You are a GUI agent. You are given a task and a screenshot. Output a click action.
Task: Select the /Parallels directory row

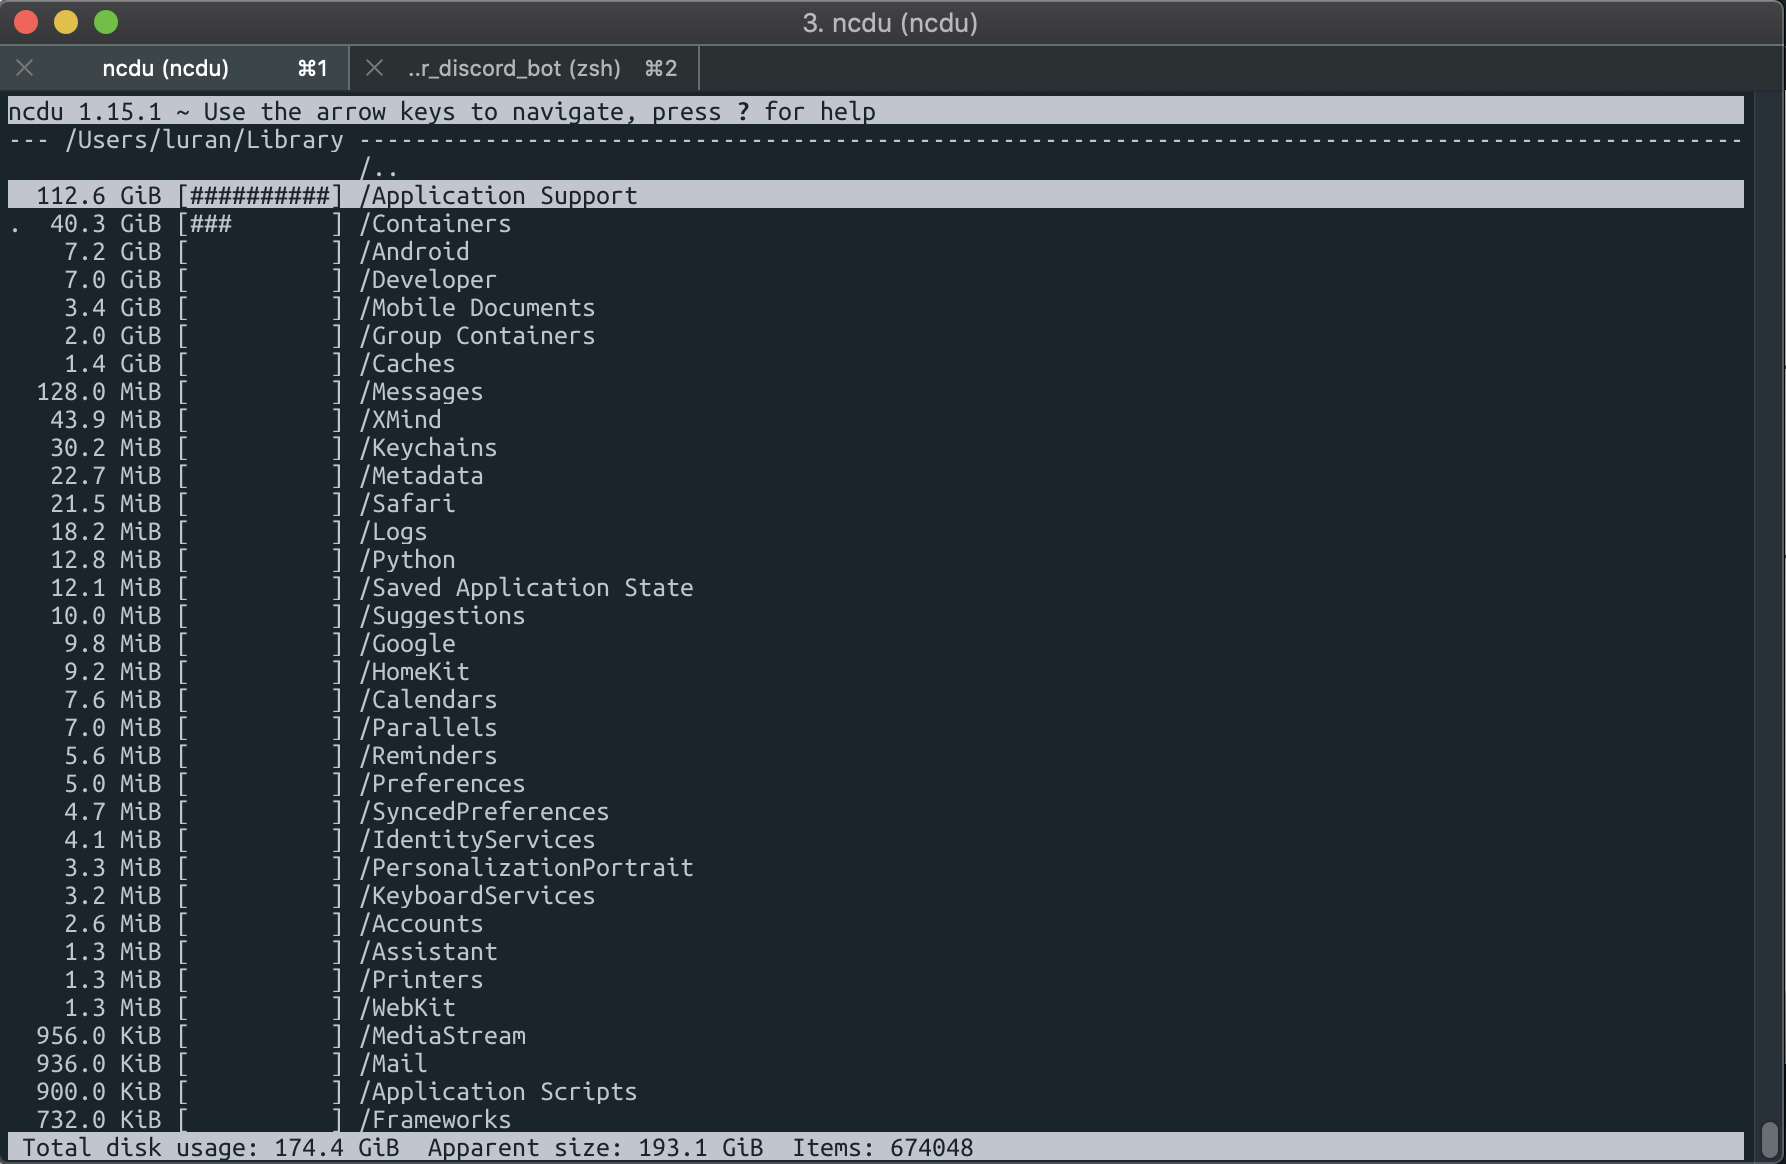(x=875, y=728)
